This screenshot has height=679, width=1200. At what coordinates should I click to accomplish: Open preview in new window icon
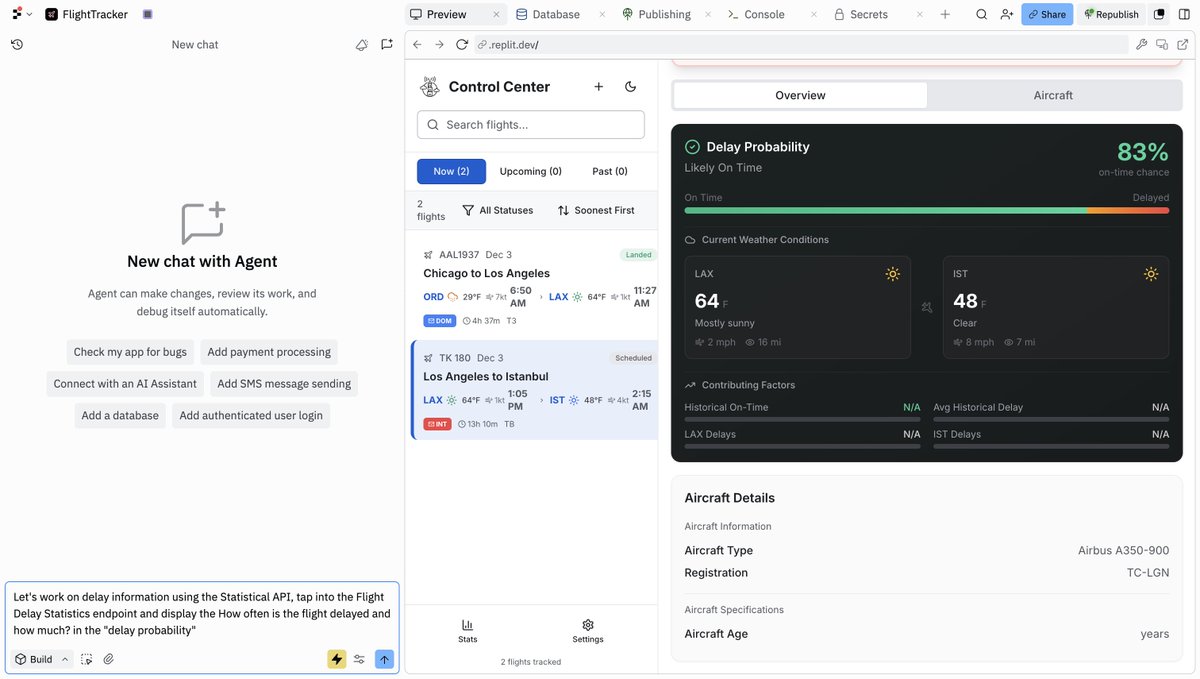(x=1183, y=45)
